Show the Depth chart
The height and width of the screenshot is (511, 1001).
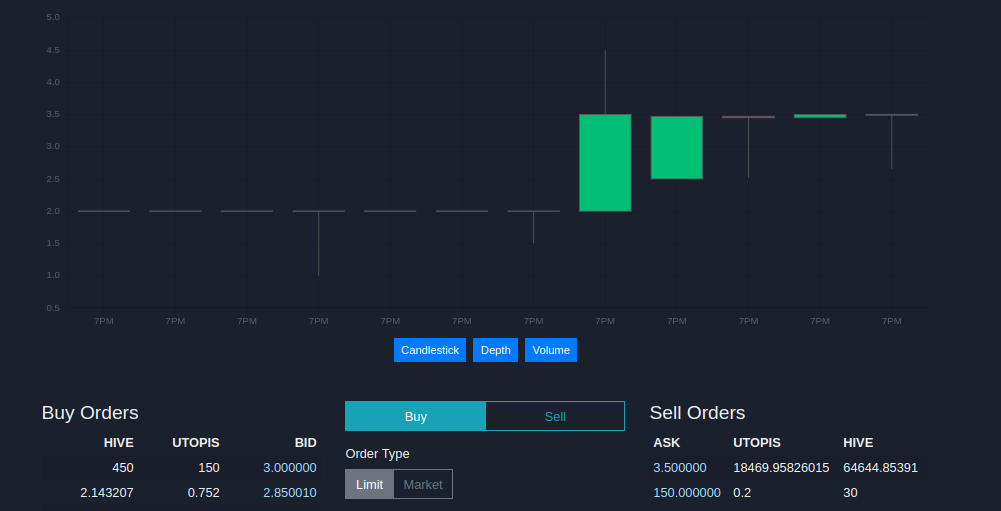point(495,350)
